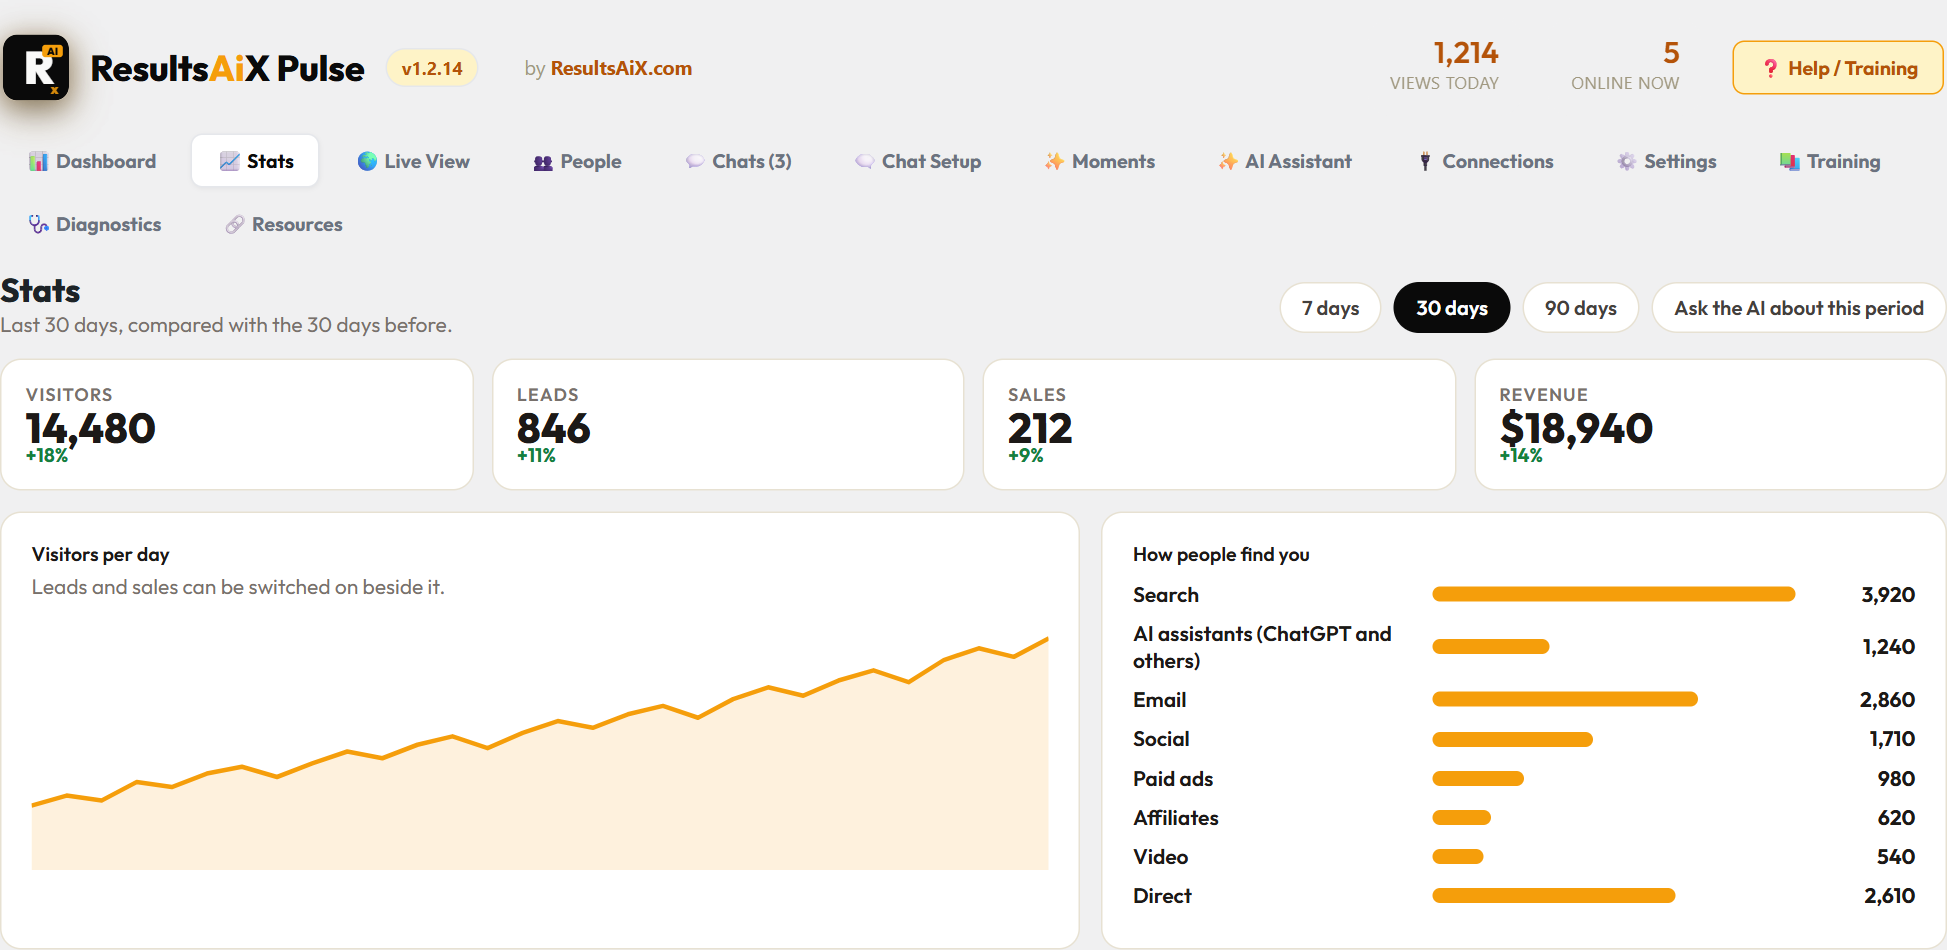1947x950 pixels.
Task: Select the 7 days period
Action: point(1330,308)
